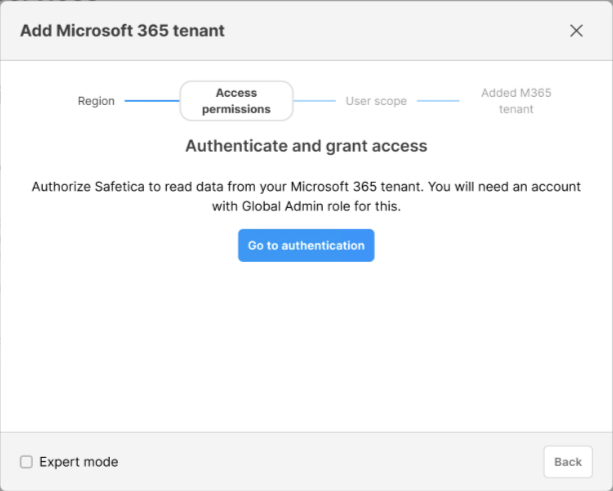613x491 pixels.
Task: Click the dialog footer bar beside Expert mode
Action: 330,462
